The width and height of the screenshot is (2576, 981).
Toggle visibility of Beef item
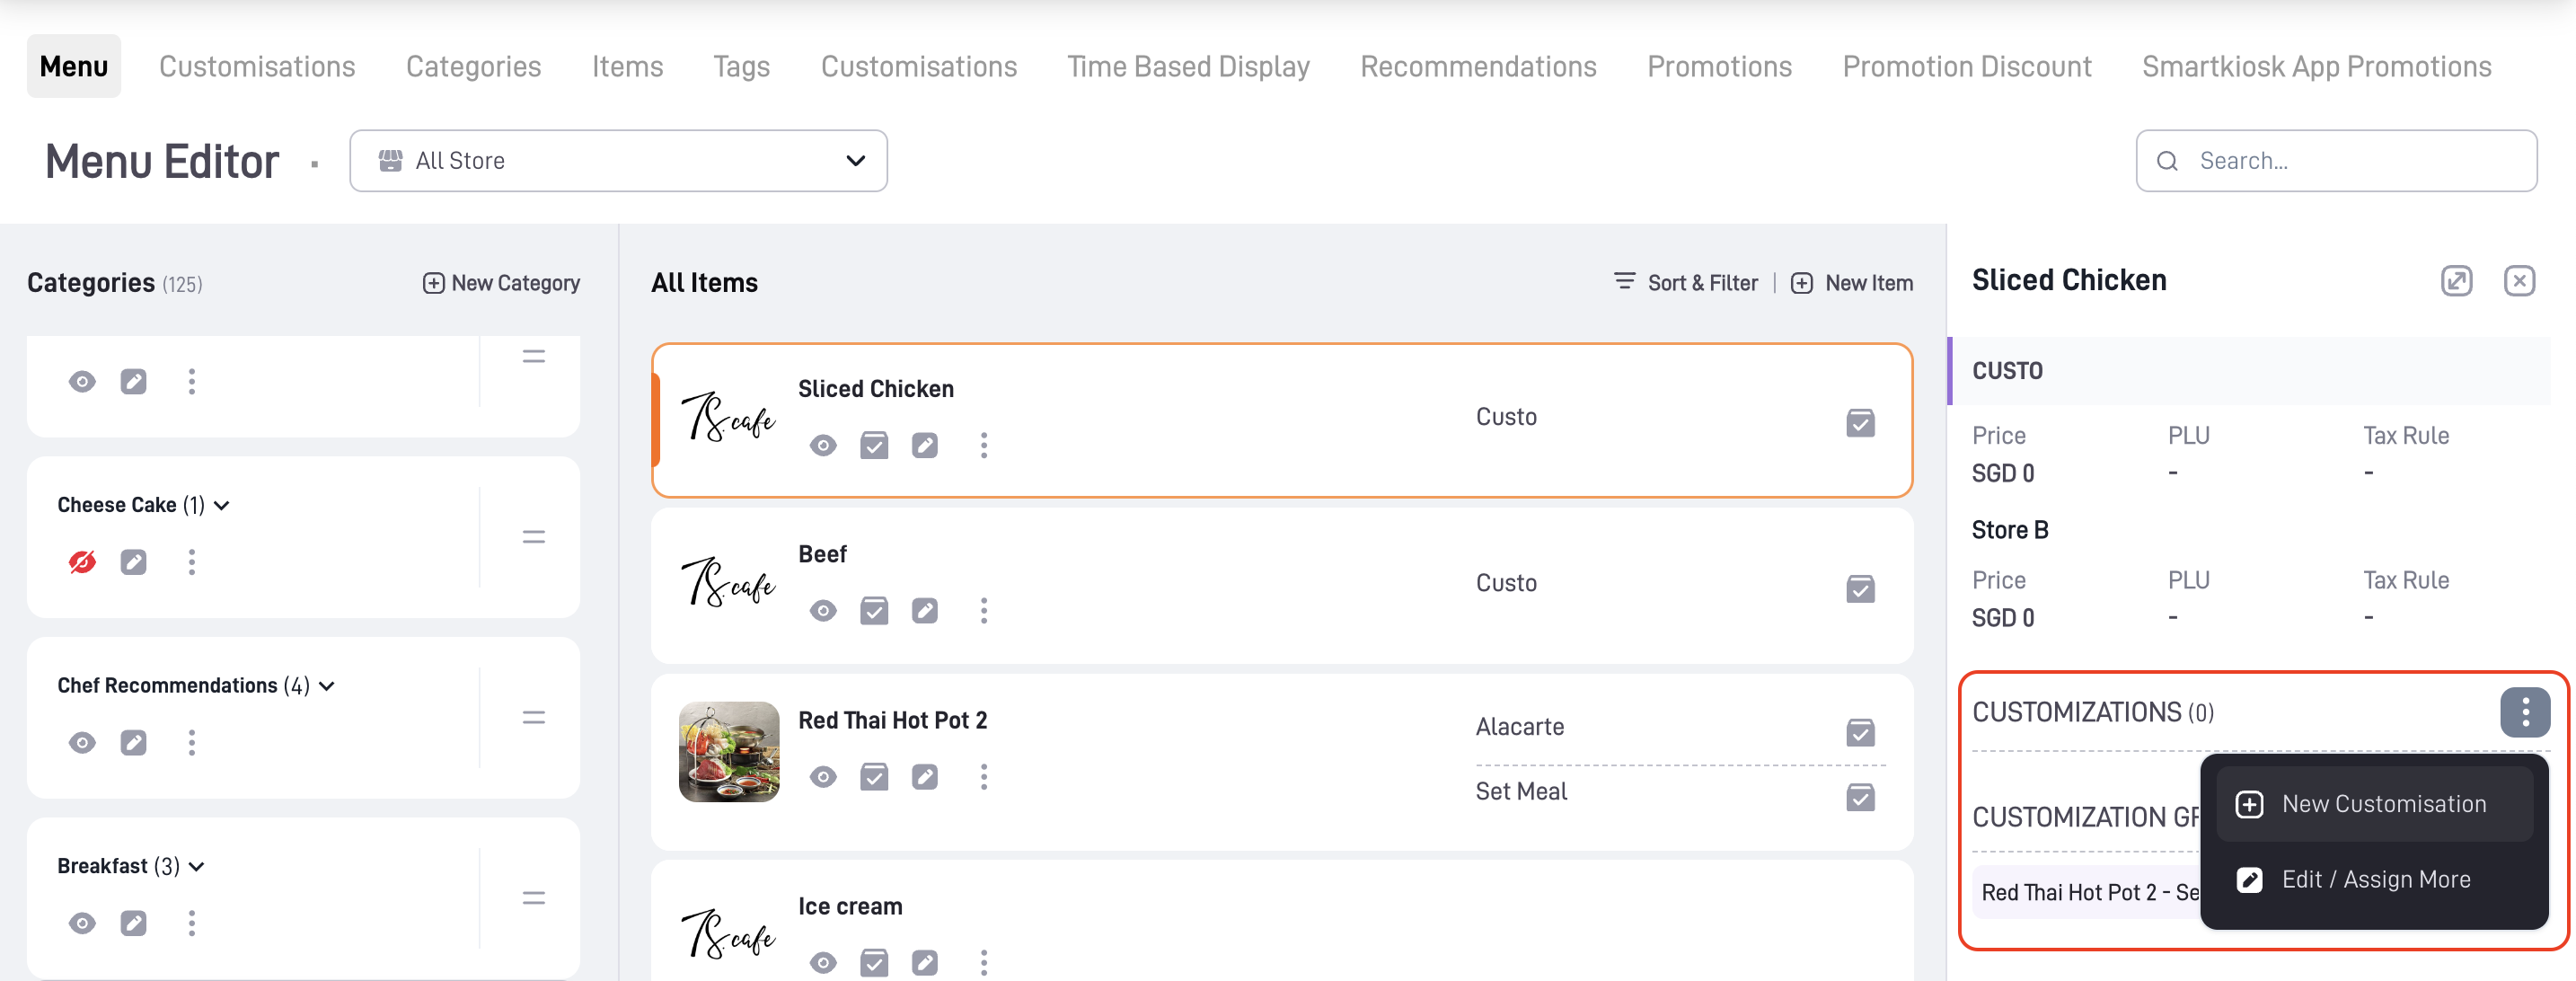(x=822, y=610)
